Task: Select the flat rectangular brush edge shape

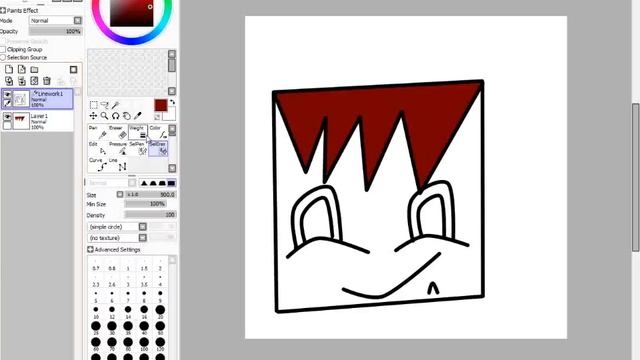Action: (x=171, y=183)
